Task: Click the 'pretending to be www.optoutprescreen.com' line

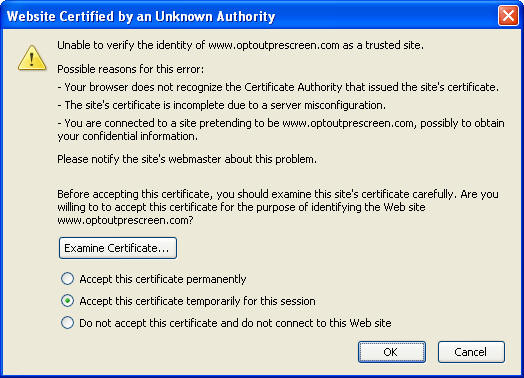Action: pyautogui.click(x=281, y=130)
